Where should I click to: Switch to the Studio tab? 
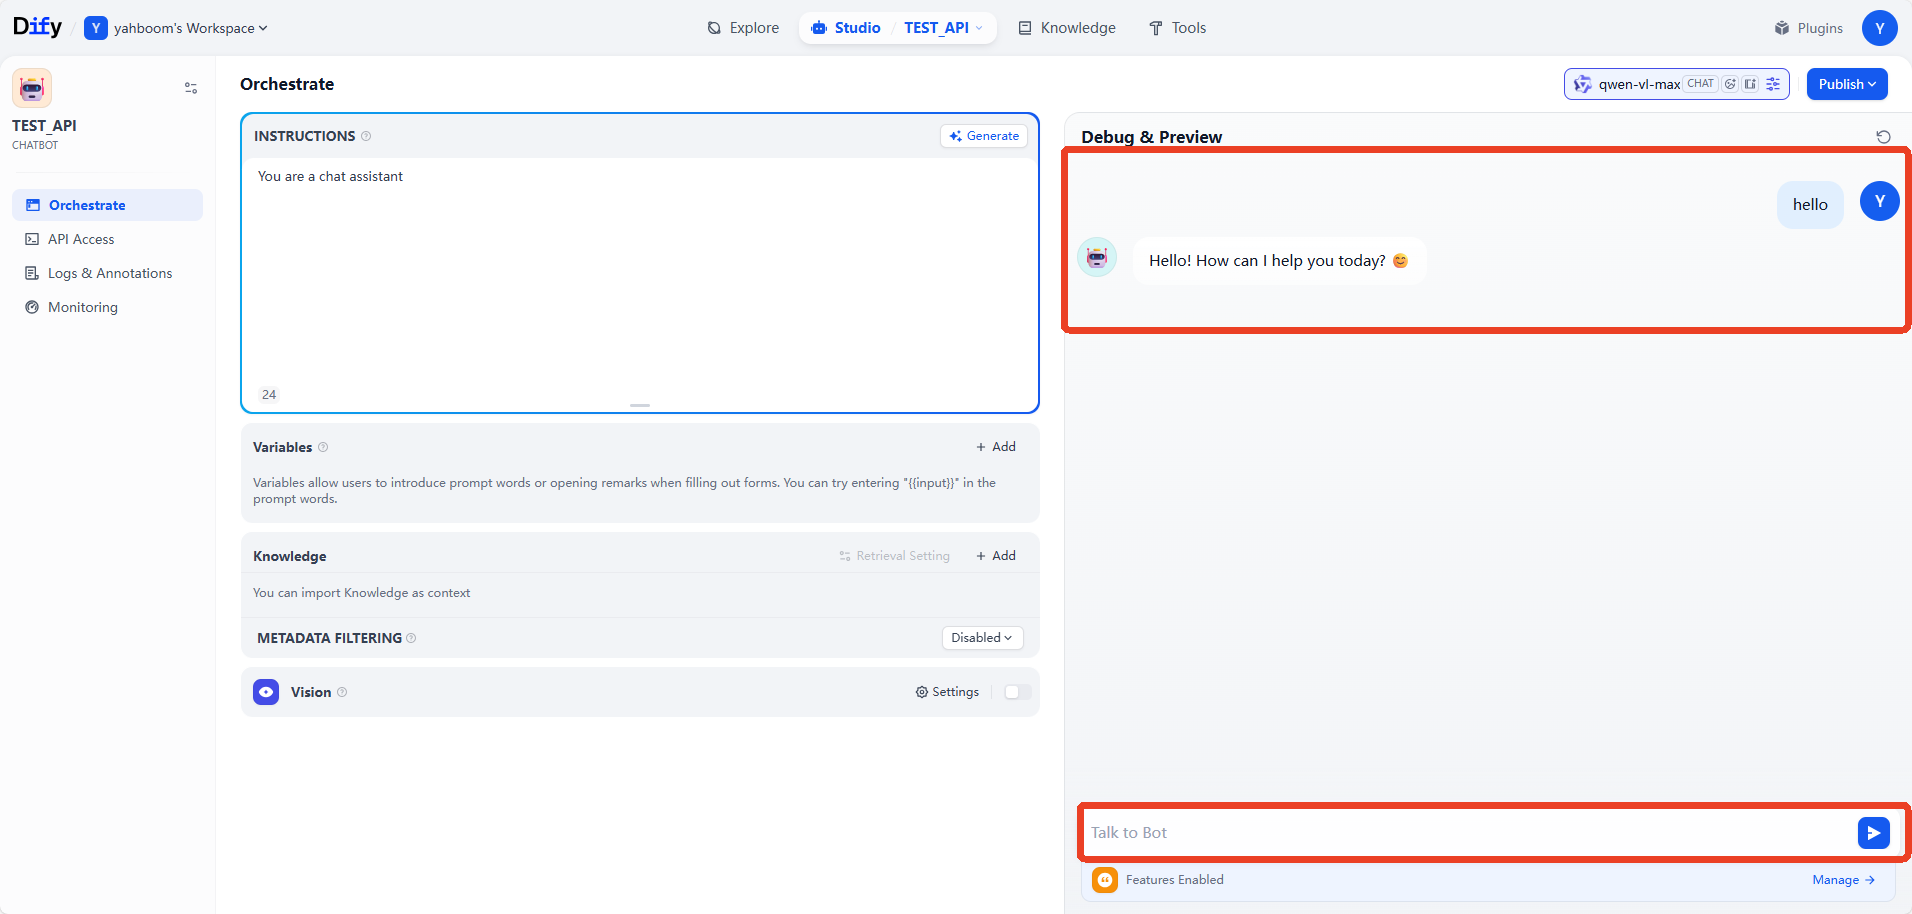(846, 28)
